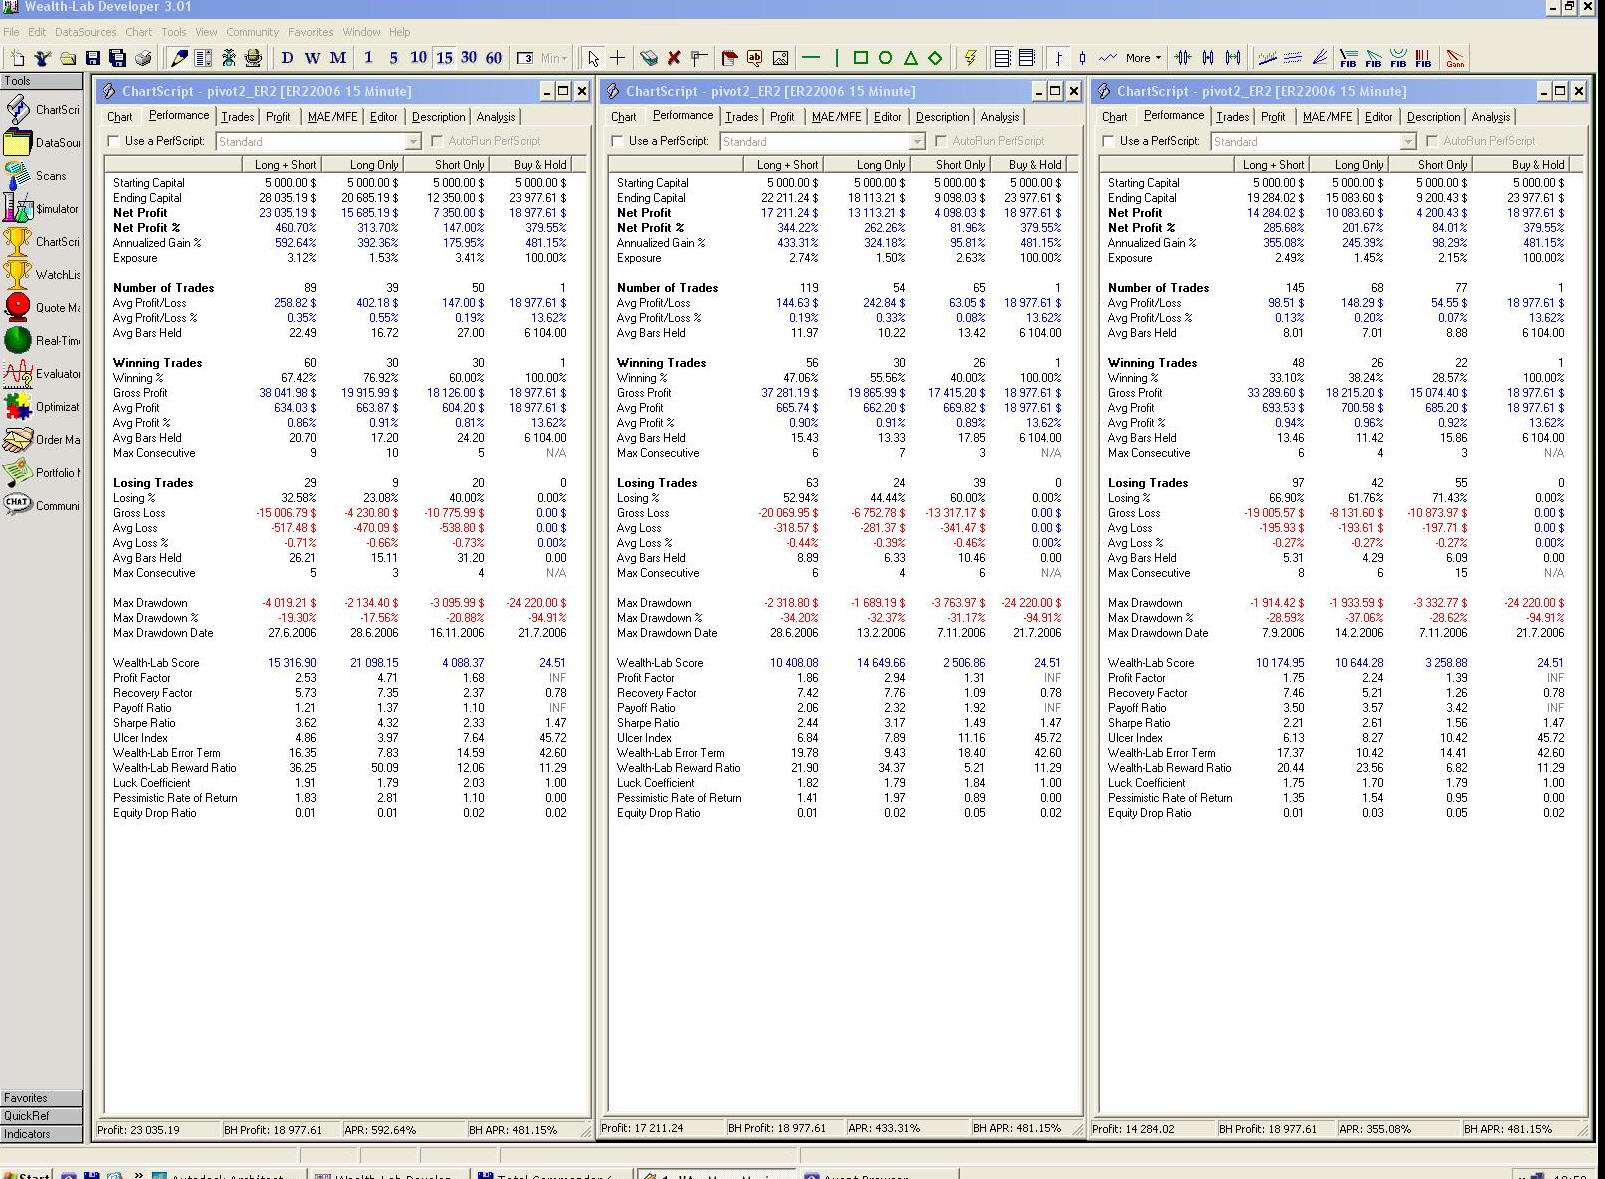The image size is (1605, 1179).
Task: Open Standard PerfScript dropdown in middle window
Action: tap(917, 142)
